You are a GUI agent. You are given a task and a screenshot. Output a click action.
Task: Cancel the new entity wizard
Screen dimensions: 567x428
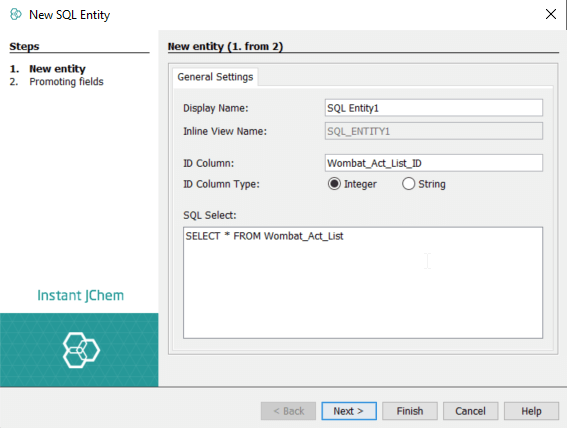point(470,411)
